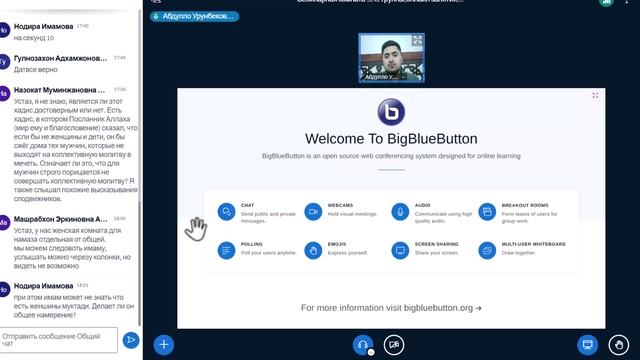Viewport: 640px width, 360px height.
Task: Click the 'BREAKOUT ROOMS' label on slide
Action: (x=525, y=205)
